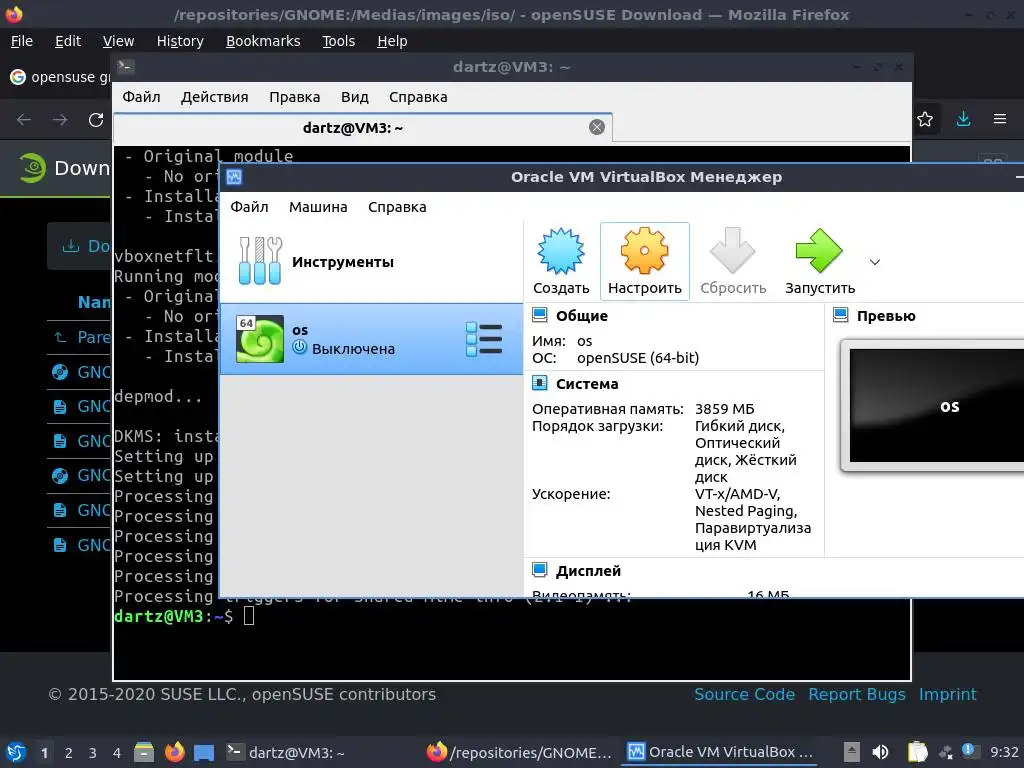Expand the dropdown arrow next to Запустить
This screenshot has height=768, width=1024.
tap(875, 262)
